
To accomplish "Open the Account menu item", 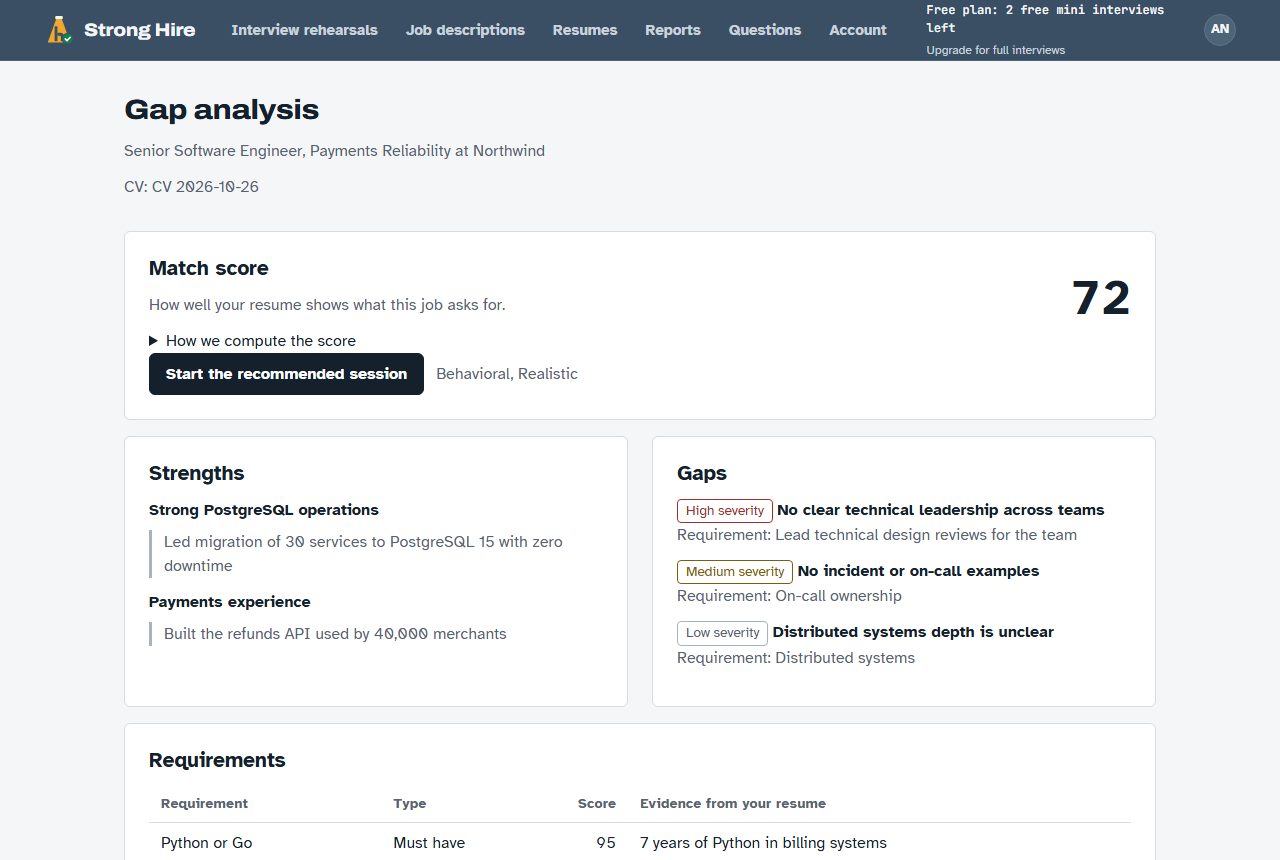I will (x=858, y=30).
